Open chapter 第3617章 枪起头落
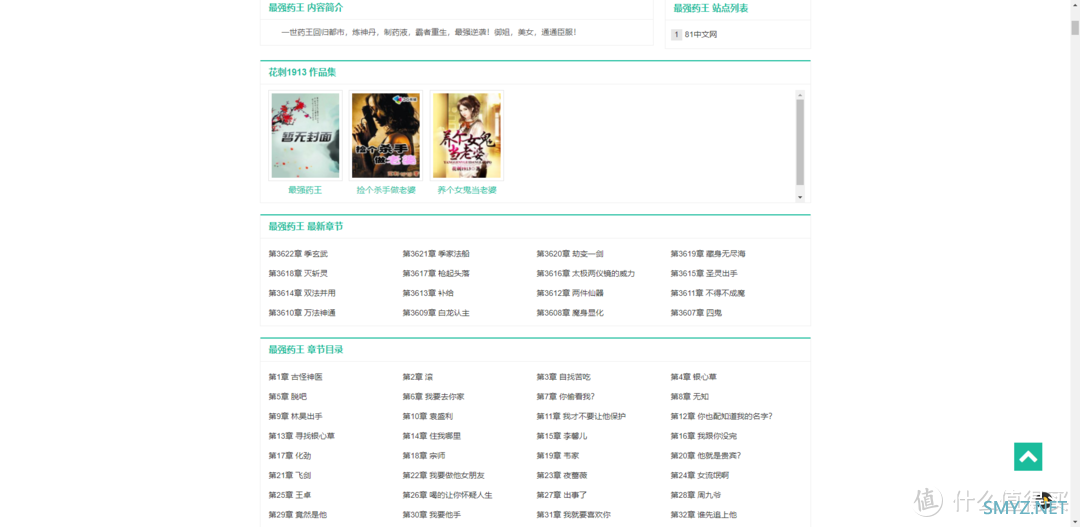This screenshot has height=527, width=1080. tap(436, 273)
